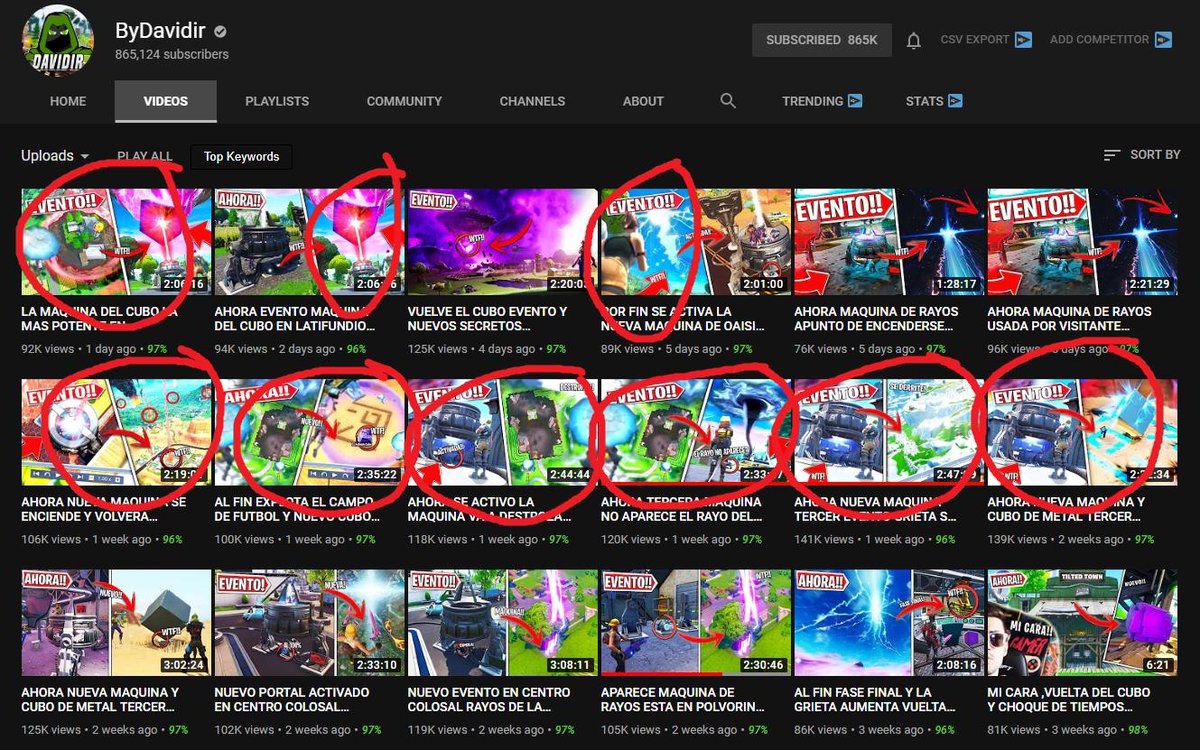Open thumbnail of video lasting 2:08:16

point(888,622)
